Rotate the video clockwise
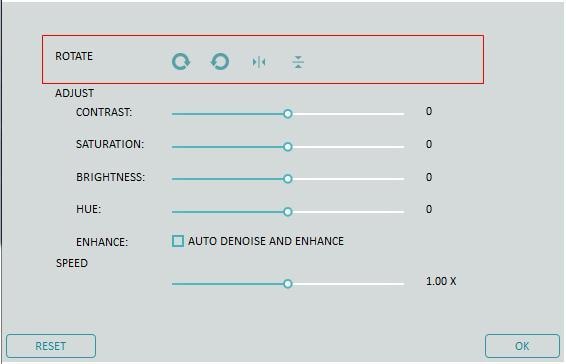The width and height of the screenshot is (566, 364). pos(181,62)
